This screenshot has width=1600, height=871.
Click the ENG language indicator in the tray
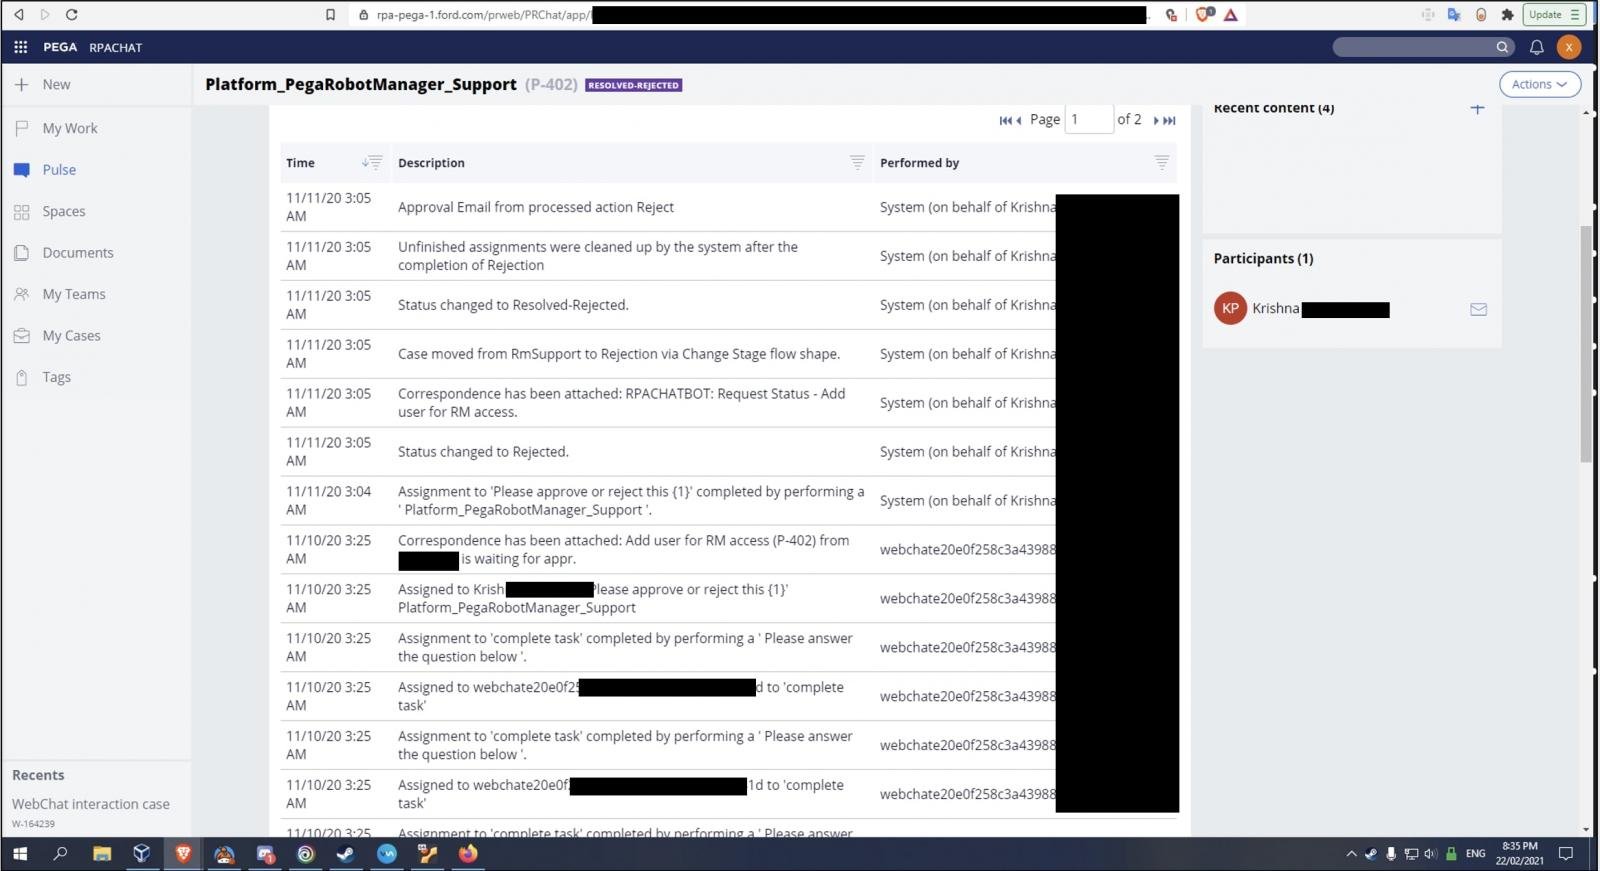tap(1475, 854)
